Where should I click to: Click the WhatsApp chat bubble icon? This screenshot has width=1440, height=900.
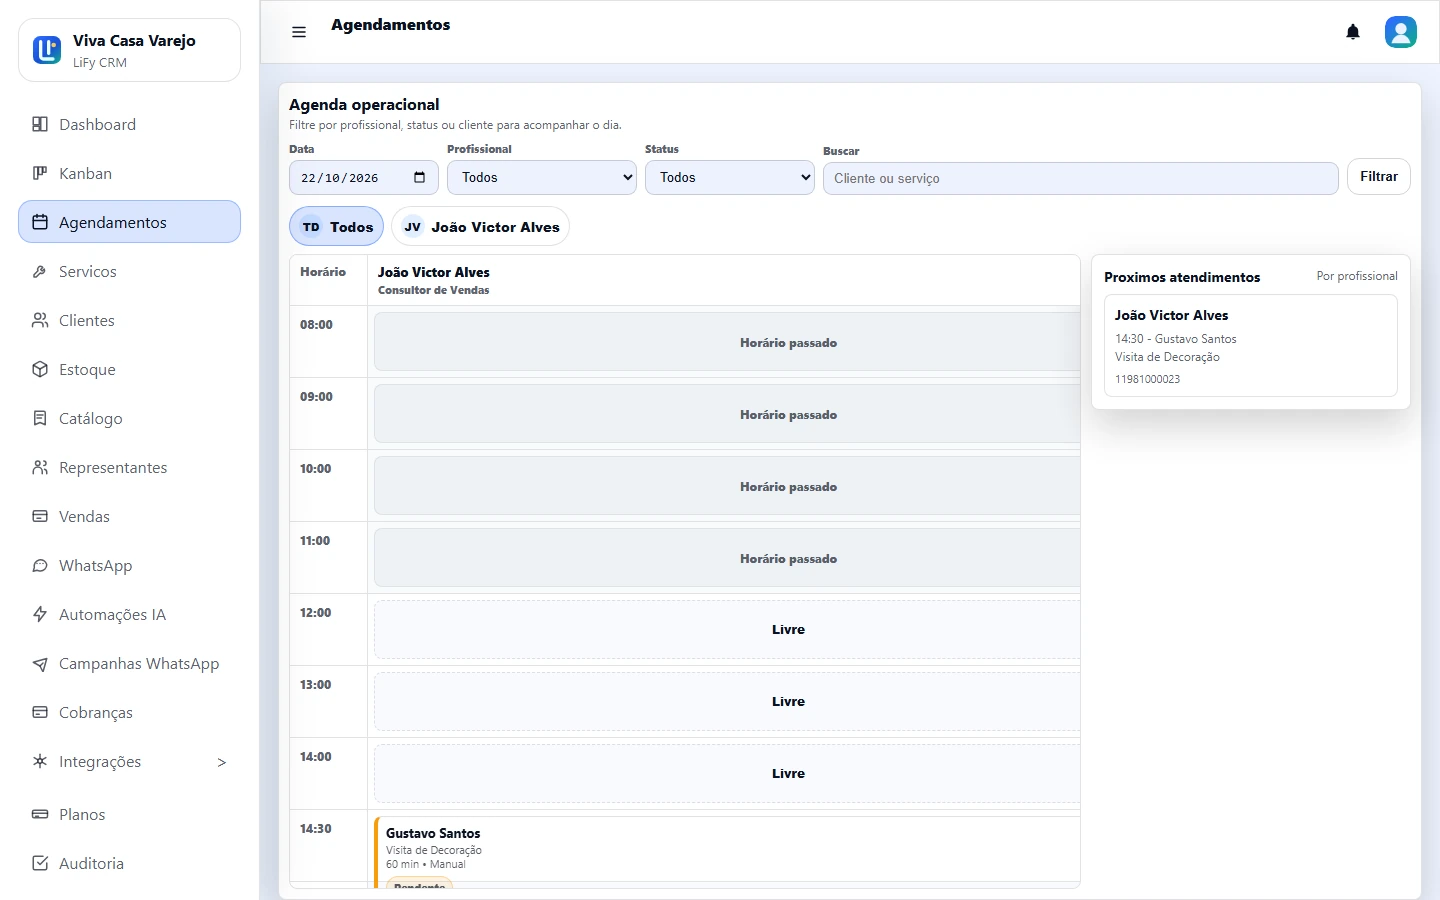[40, 566]
